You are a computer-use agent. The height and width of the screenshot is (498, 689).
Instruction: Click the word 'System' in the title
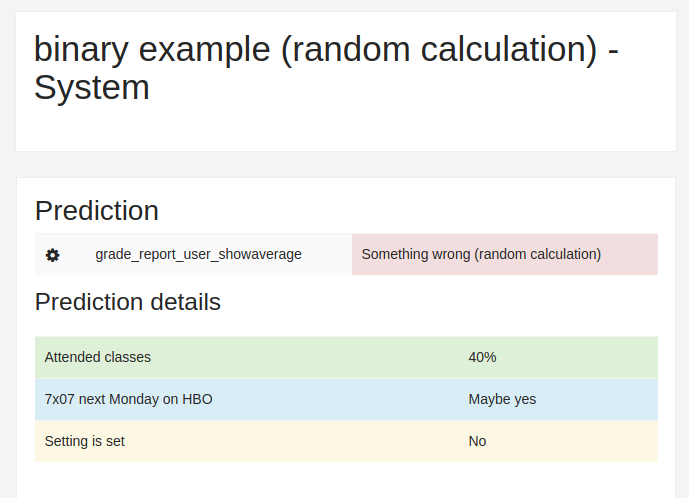(x=92, y=87)
